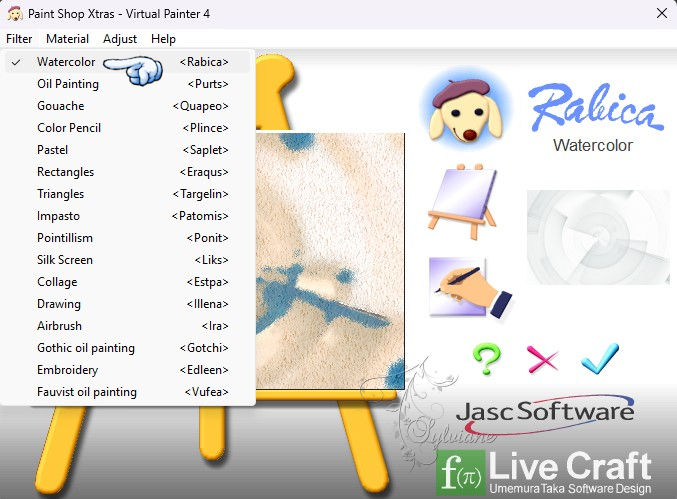Viewport: 677px width, 499px height.
Task: Close the Virtual Painter 4 window
Action: [661, 13]
